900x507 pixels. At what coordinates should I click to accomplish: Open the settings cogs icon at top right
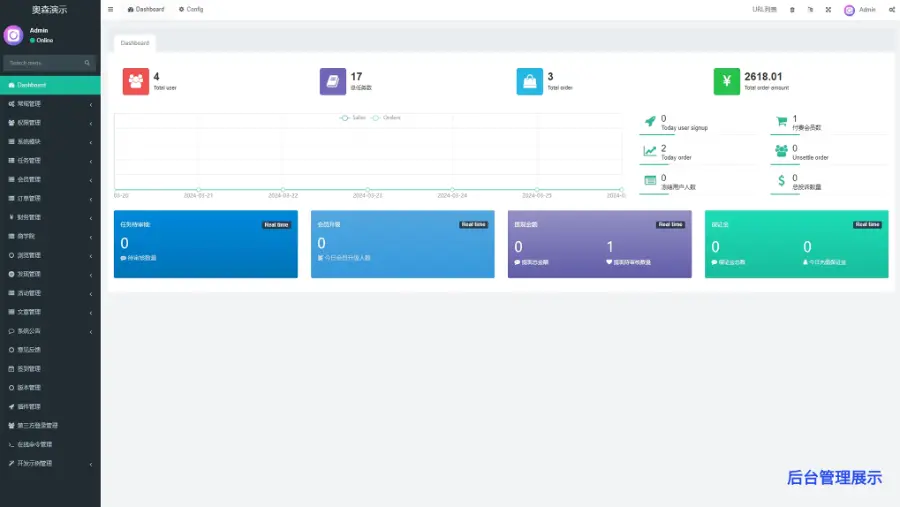889,9
